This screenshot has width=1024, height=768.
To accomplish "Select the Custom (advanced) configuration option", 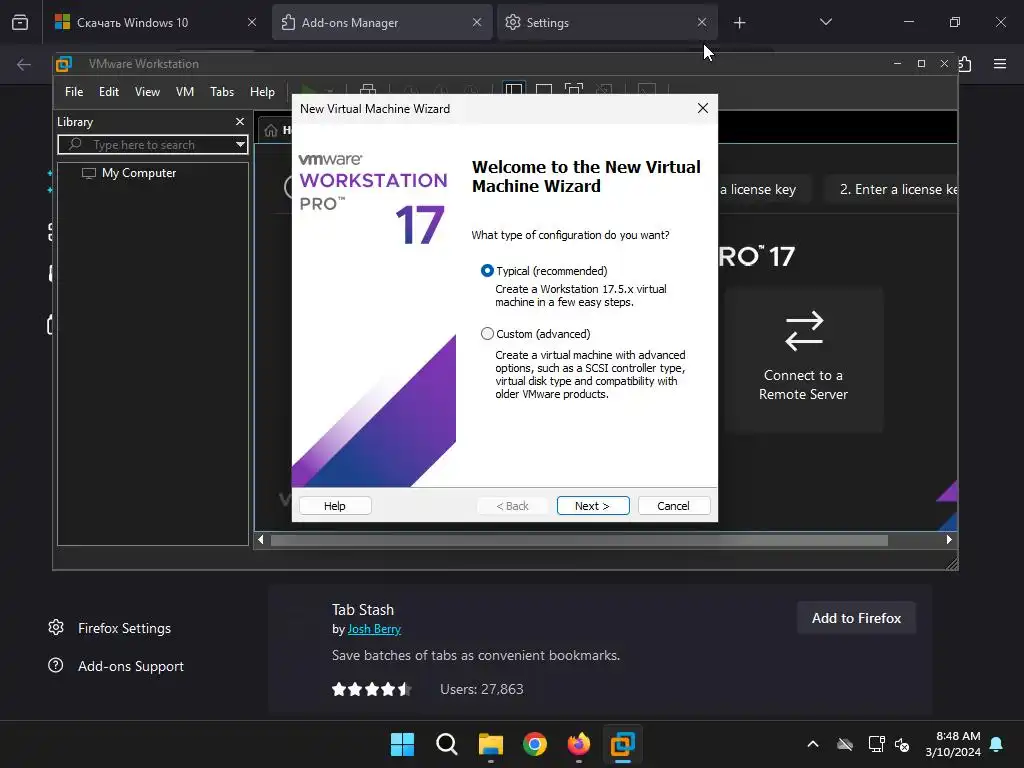I will pyautogui.click(x=487, y=334).
